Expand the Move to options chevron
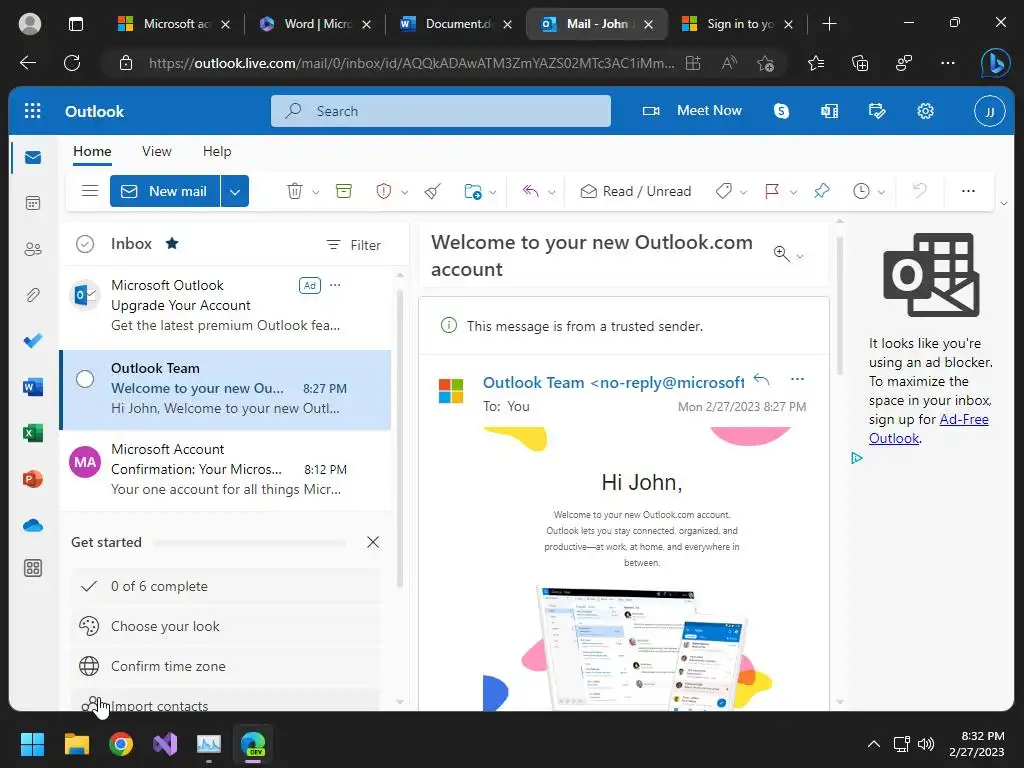 click(x=492, y=192)
